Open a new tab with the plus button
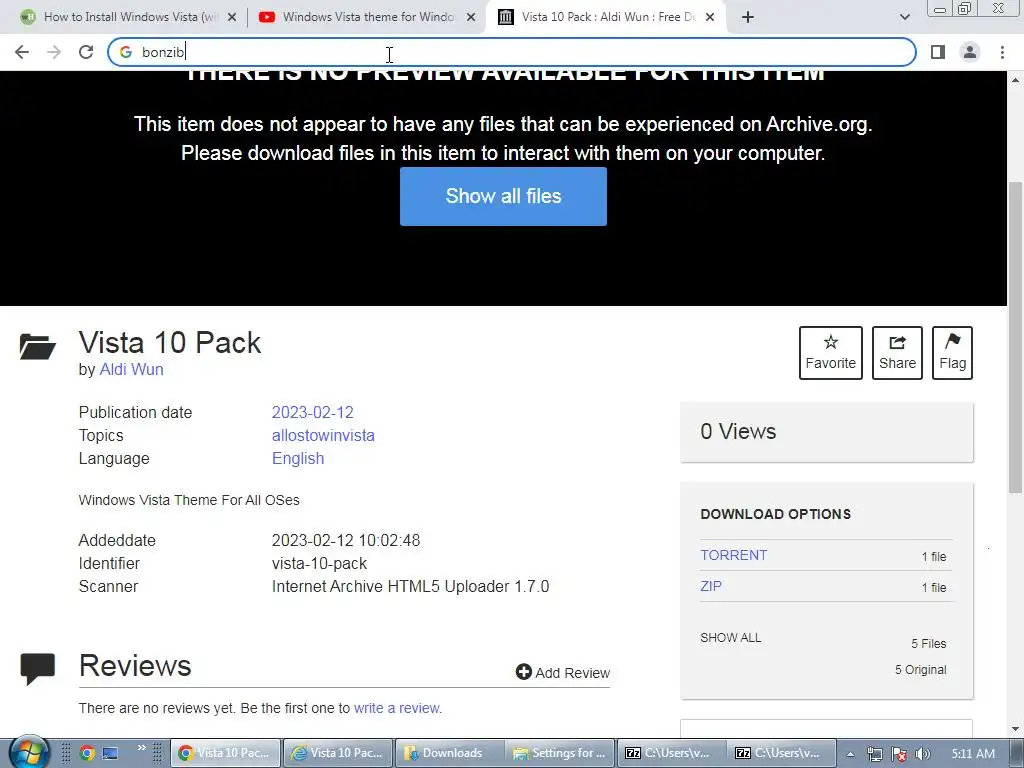Screen dimensions: 1024x768 pos(748,17)
